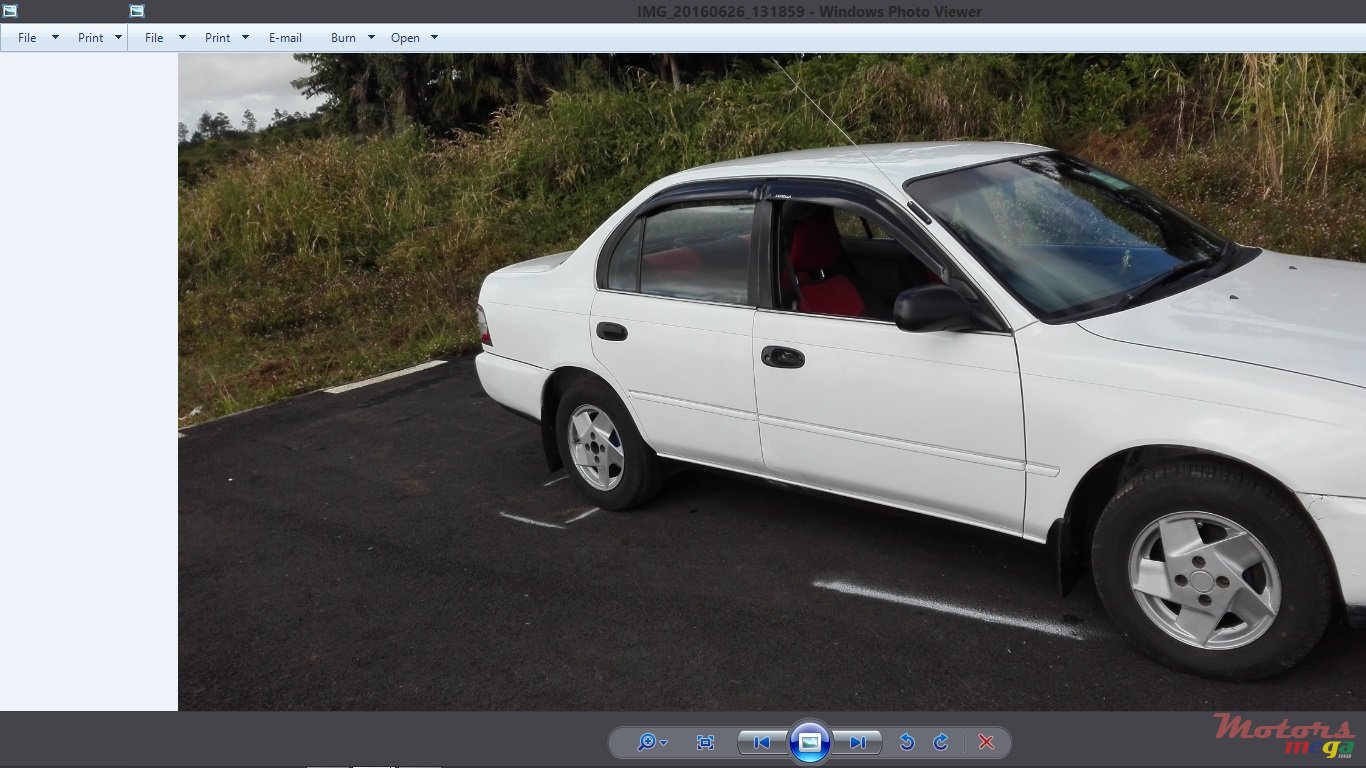Go to the next picture
Screen dimensions: 1366x768
coord(858,742)
